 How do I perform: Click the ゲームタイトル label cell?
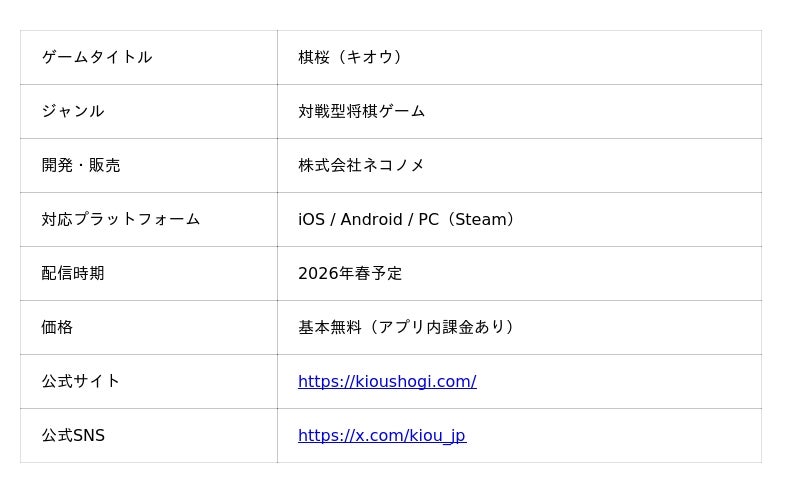(97, 57)
